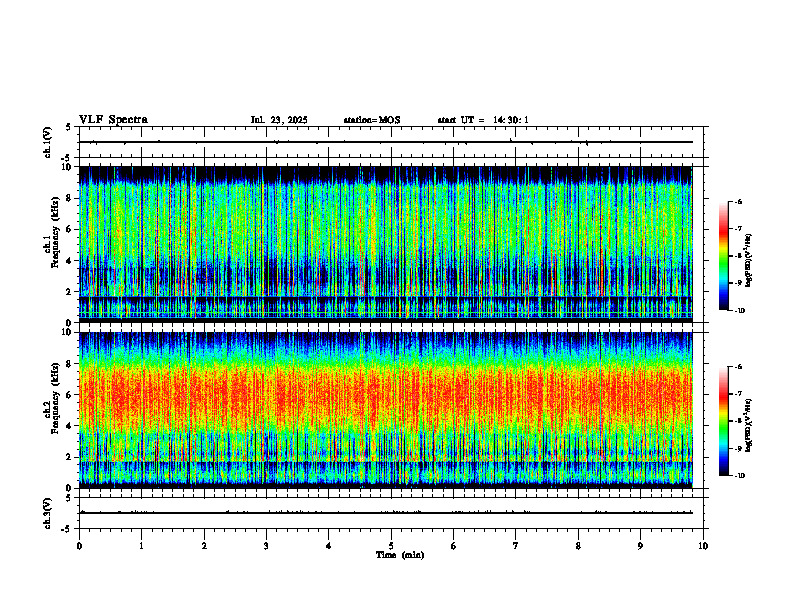This screenshot has width=792, height=612.
Task: Click the "-10" tick on ch.1 color bar
Action: [739, 311]
